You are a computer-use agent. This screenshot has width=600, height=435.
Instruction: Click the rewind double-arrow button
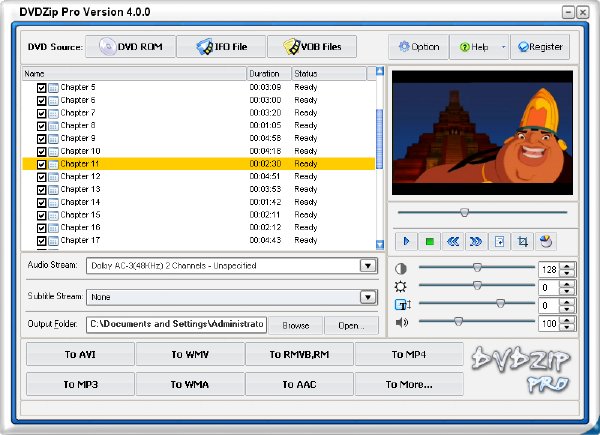point(453,241)
